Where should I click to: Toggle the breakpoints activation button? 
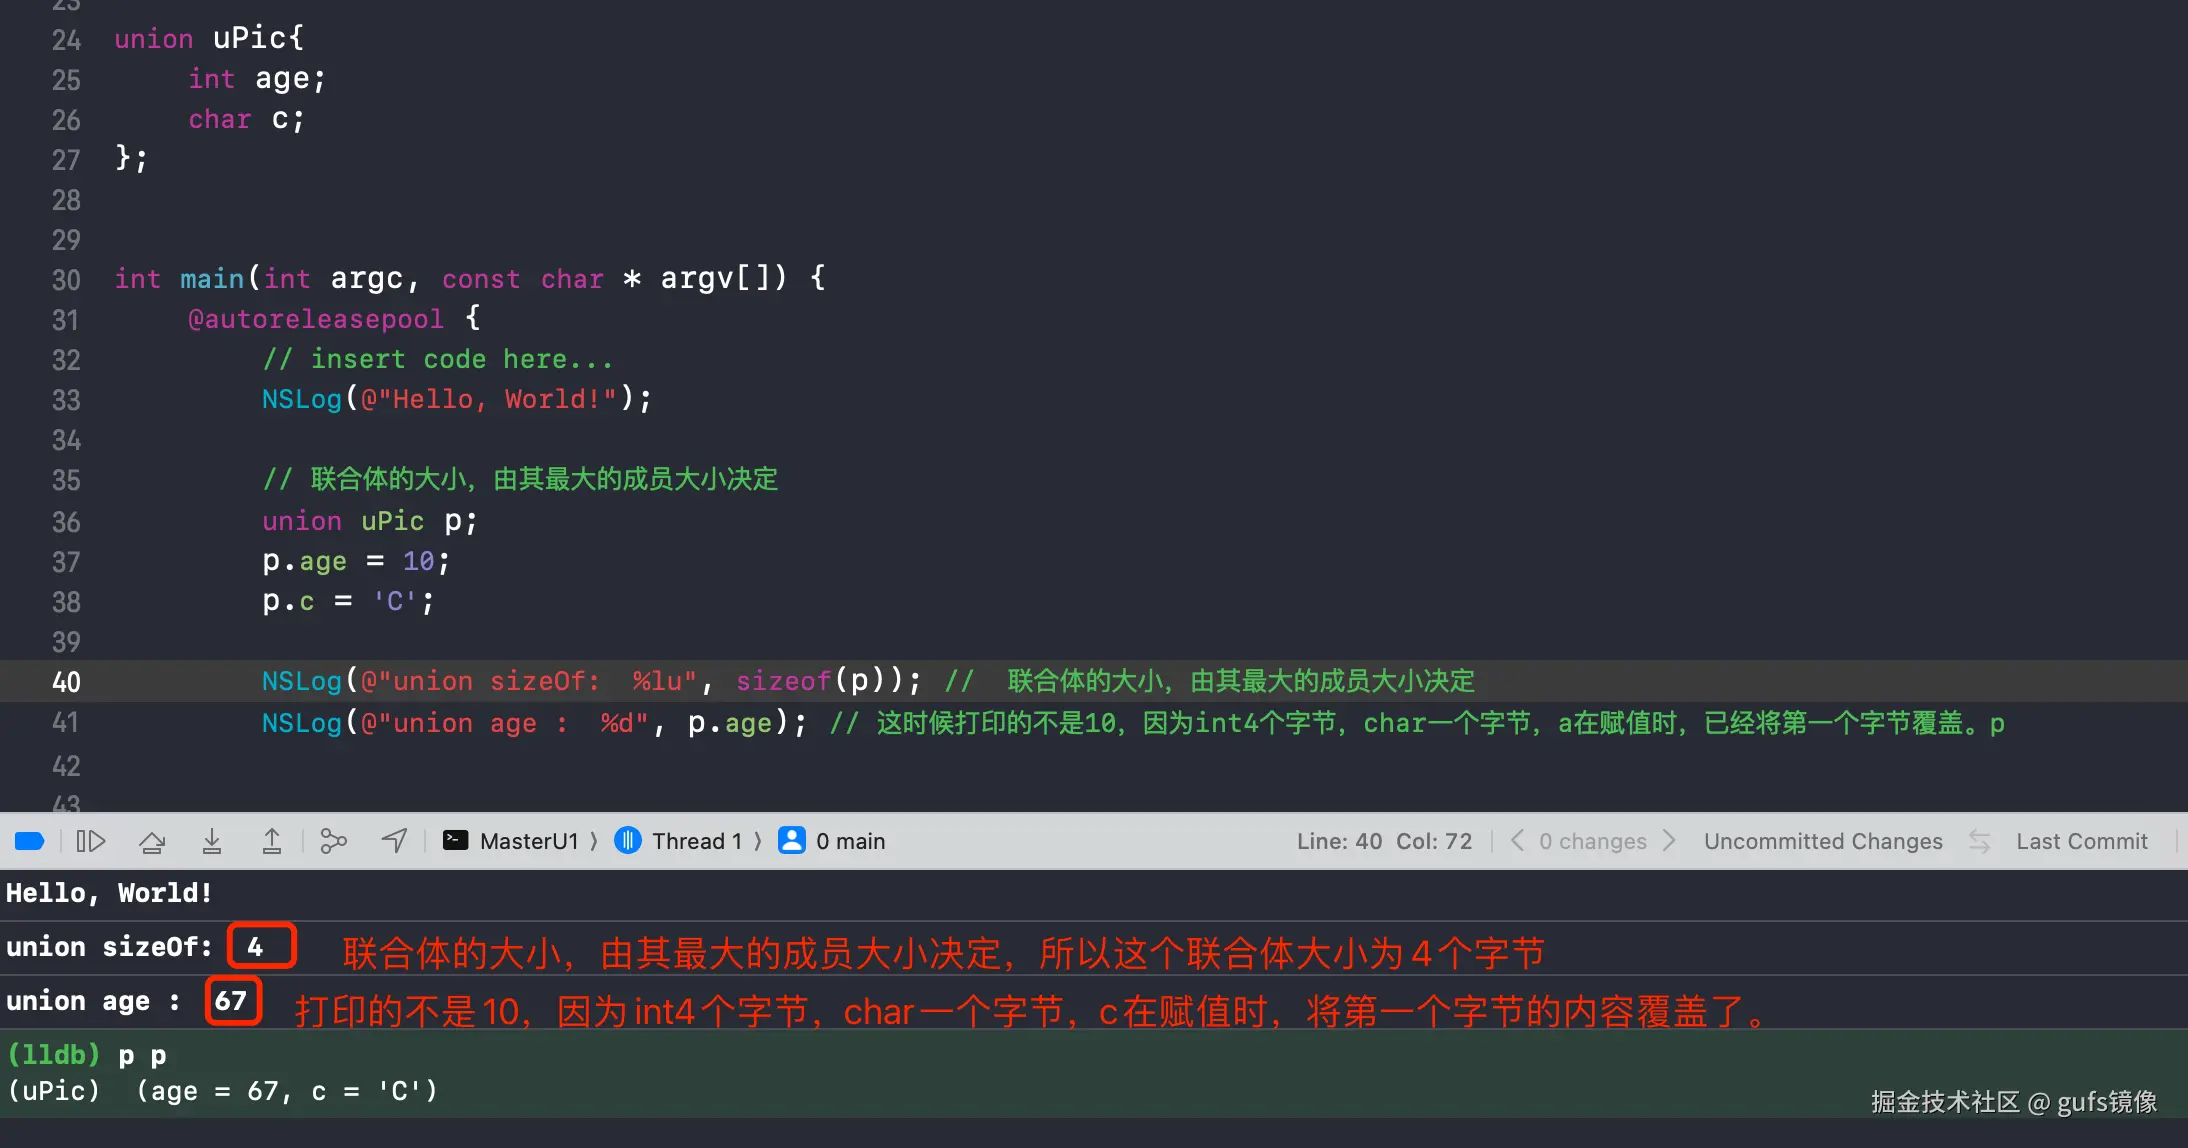[x=30, y=841]
